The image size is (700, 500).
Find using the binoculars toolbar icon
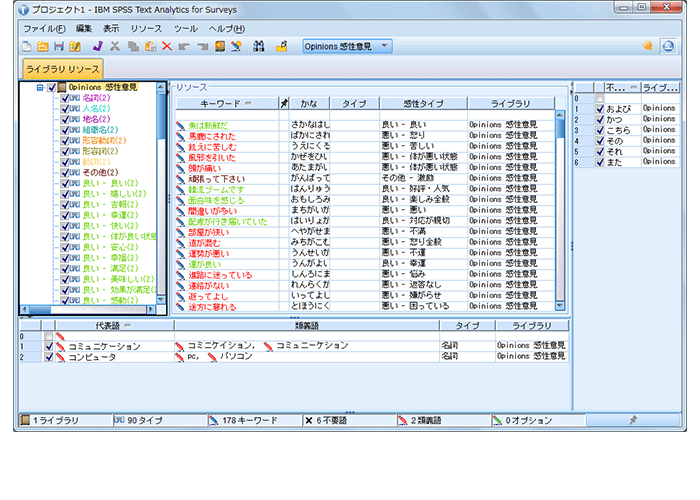coord(258,46)
